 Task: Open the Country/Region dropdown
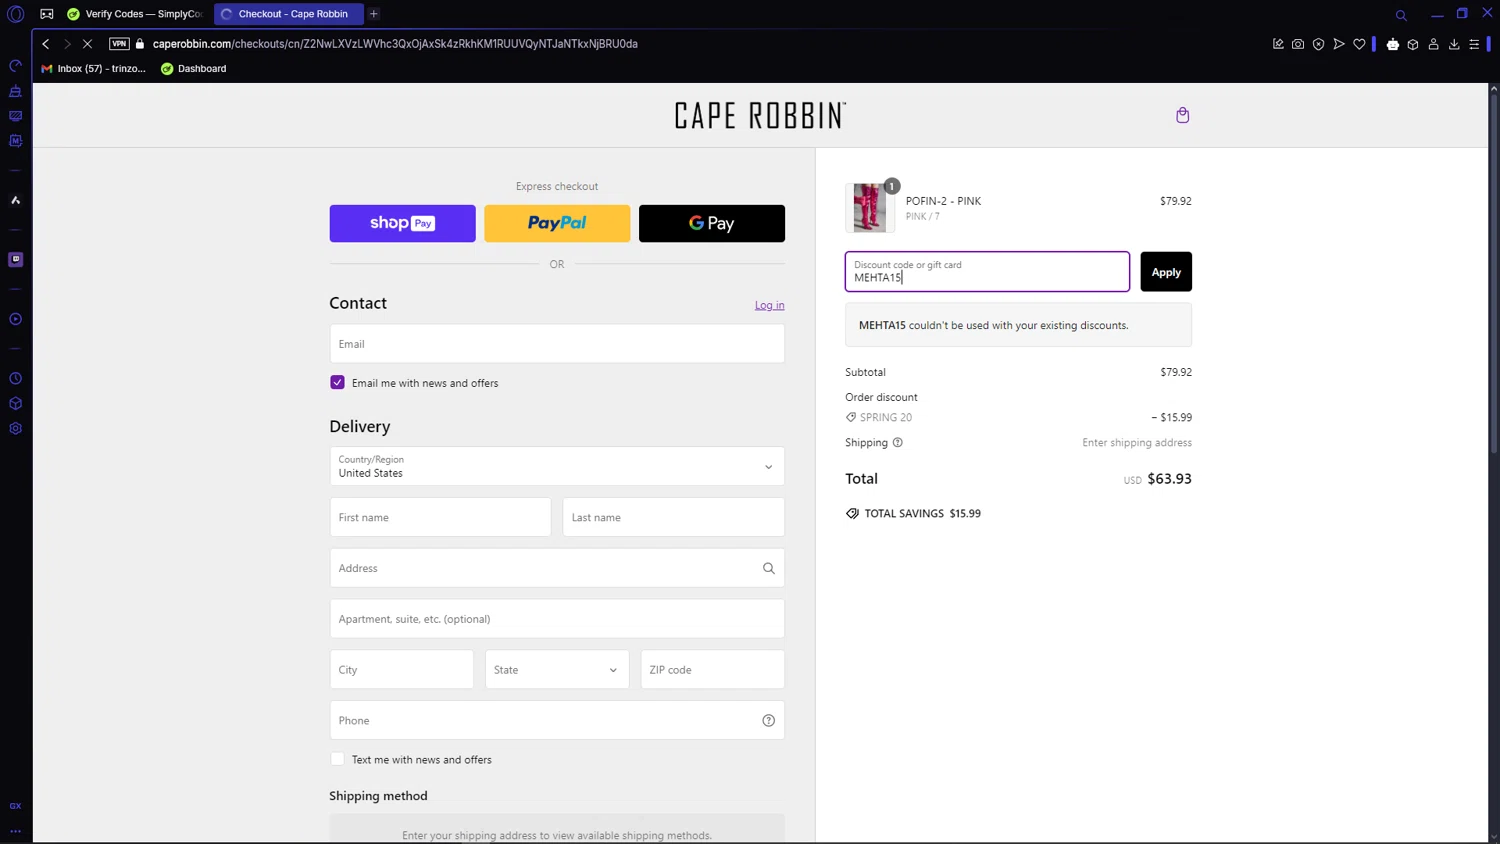(557, 466)
